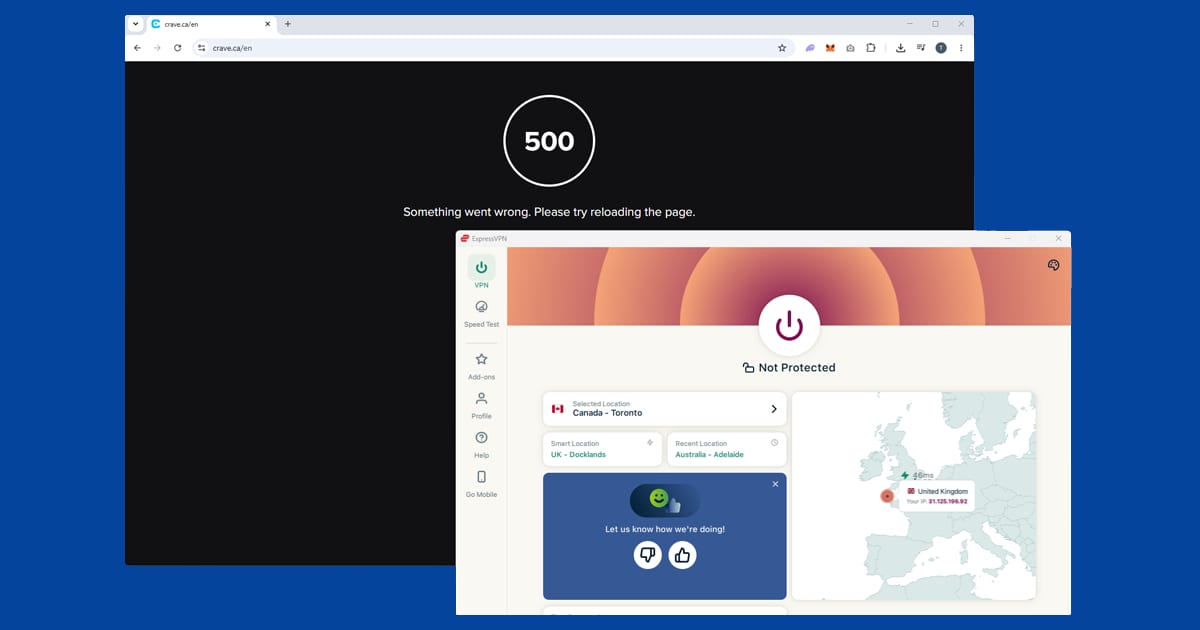
Task: Open the theme palette icon in ExpressVPN
Action: coord(1053,265)
